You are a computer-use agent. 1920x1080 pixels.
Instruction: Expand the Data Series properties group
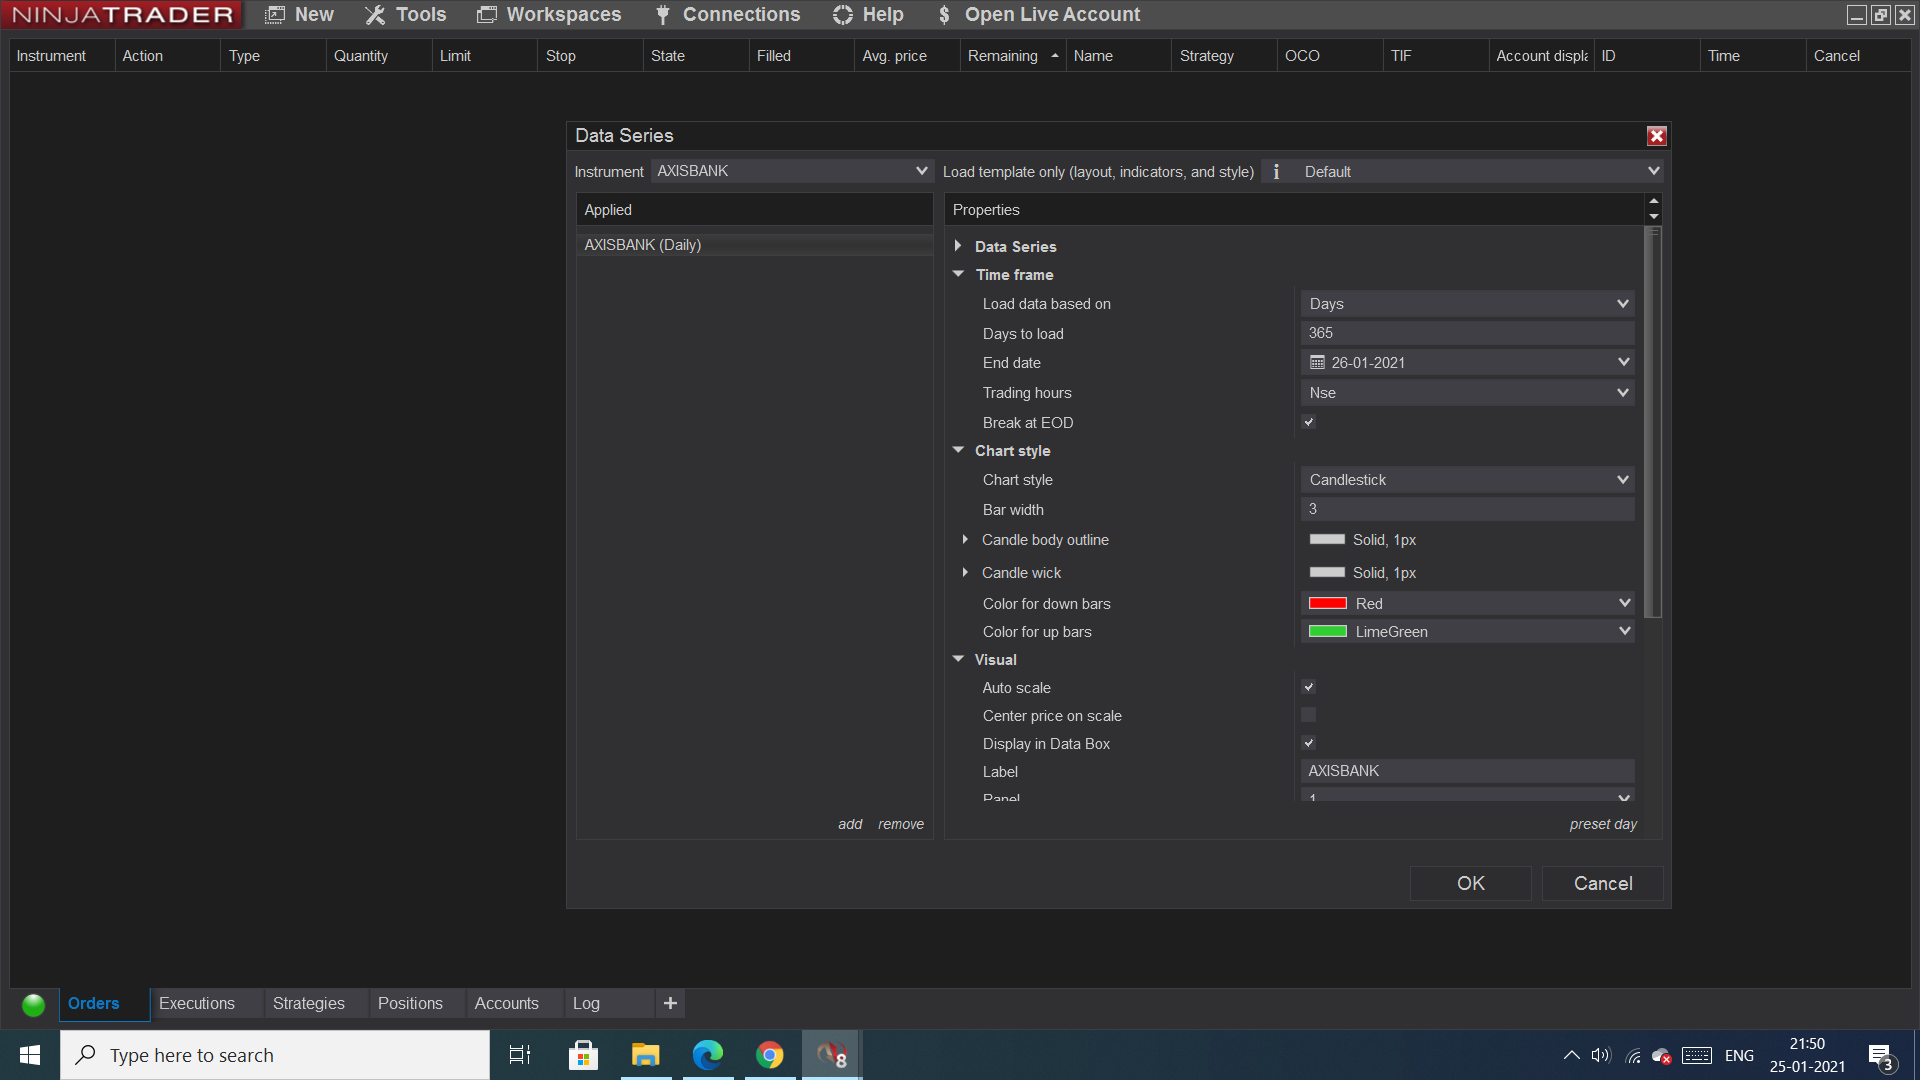tap(958, 246)
